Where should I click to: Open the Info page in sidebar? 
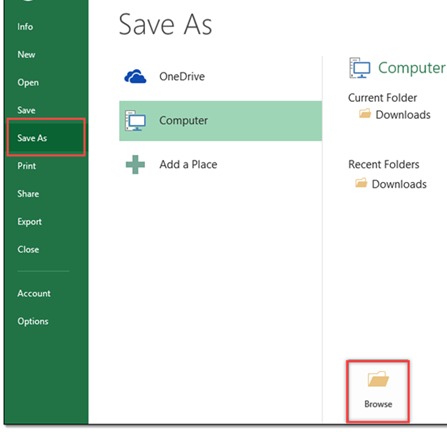(25, 27)
